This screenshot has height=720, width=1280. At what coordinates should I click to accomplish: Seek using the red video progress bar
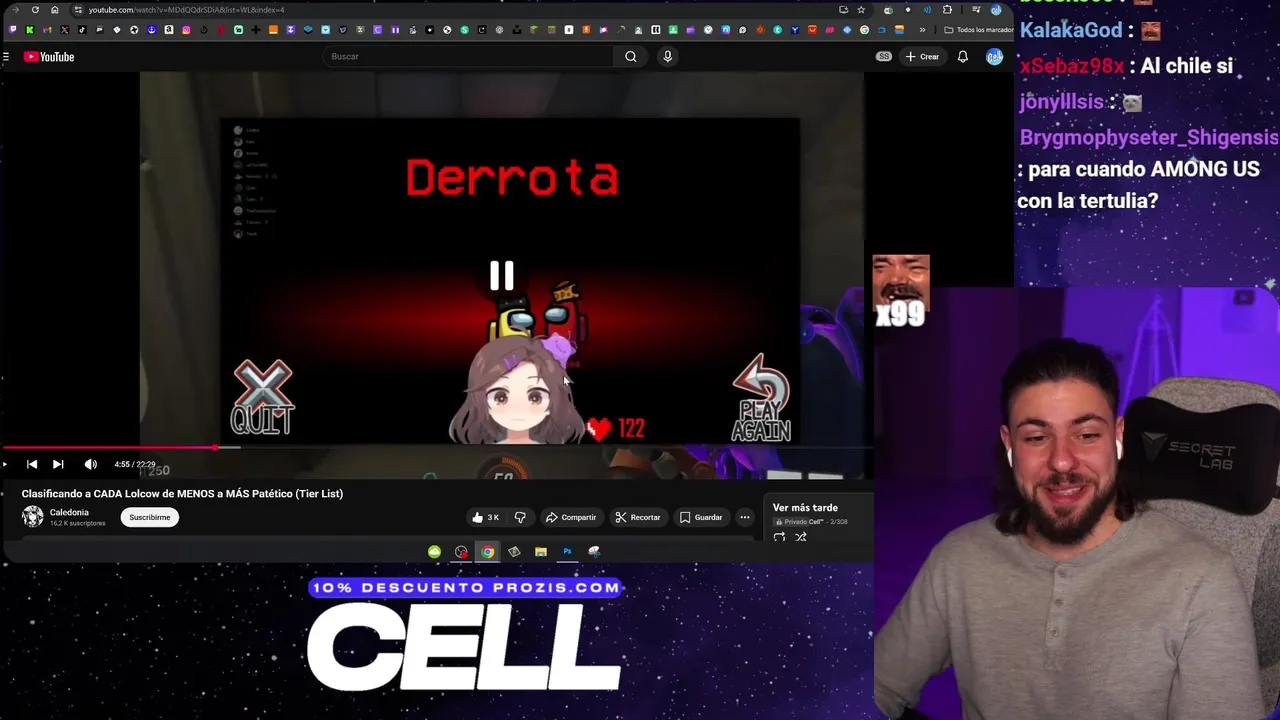tap(108, 447)
